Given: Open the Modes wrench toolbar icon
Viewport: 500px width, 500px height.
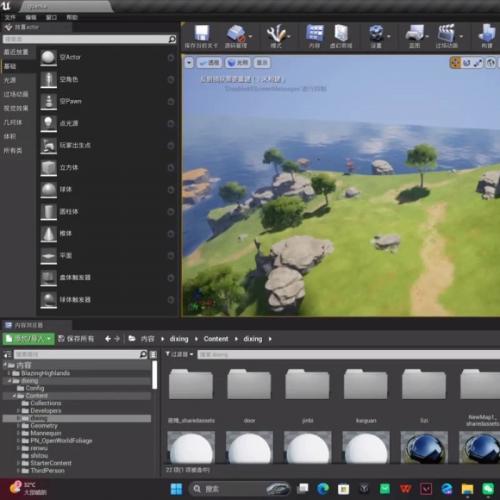Looking at the screenshot, I should pyautogui.click(x=276, y=33).
